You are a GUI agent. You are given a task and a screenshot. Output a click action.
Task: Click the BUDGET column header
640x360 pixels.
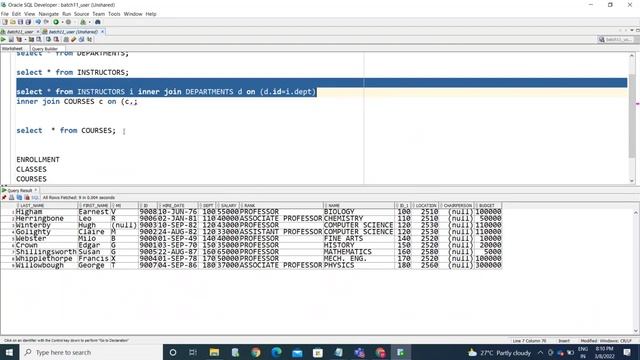(x=488, y=205)
